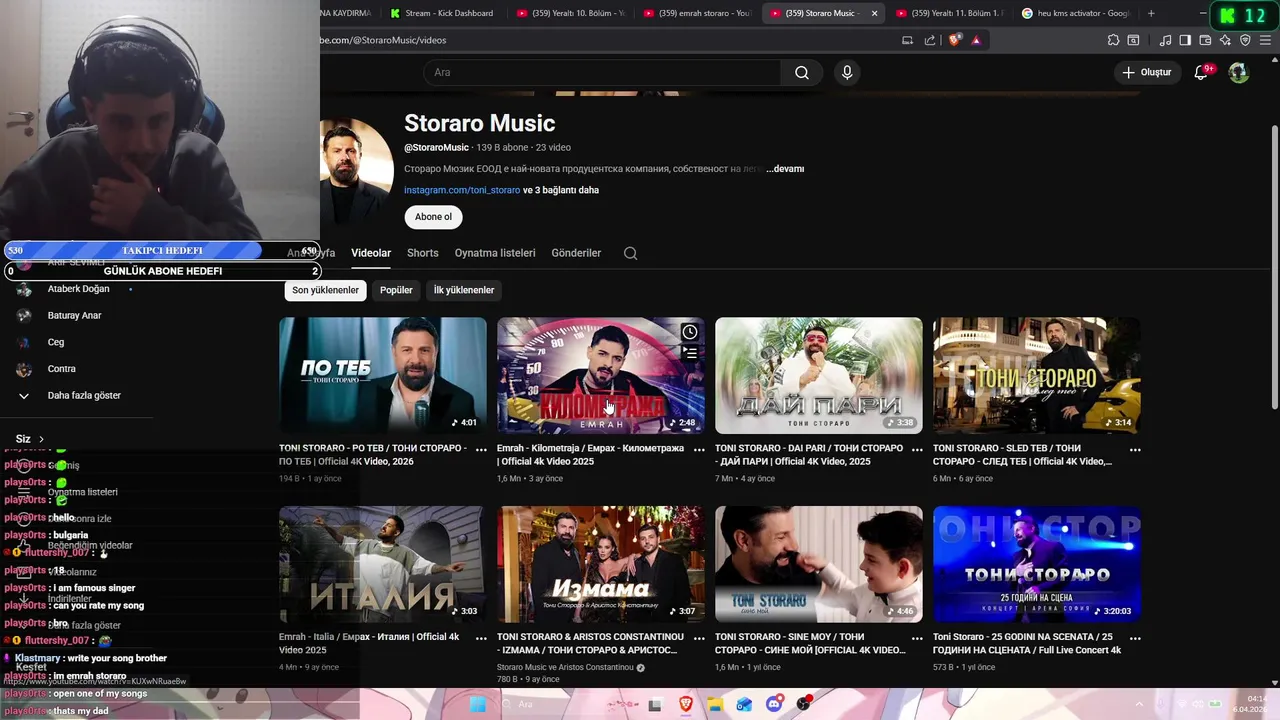Share this page via address bar share icon
The height and width of the screenshot is (720, 1280).
tap(930, 40)
